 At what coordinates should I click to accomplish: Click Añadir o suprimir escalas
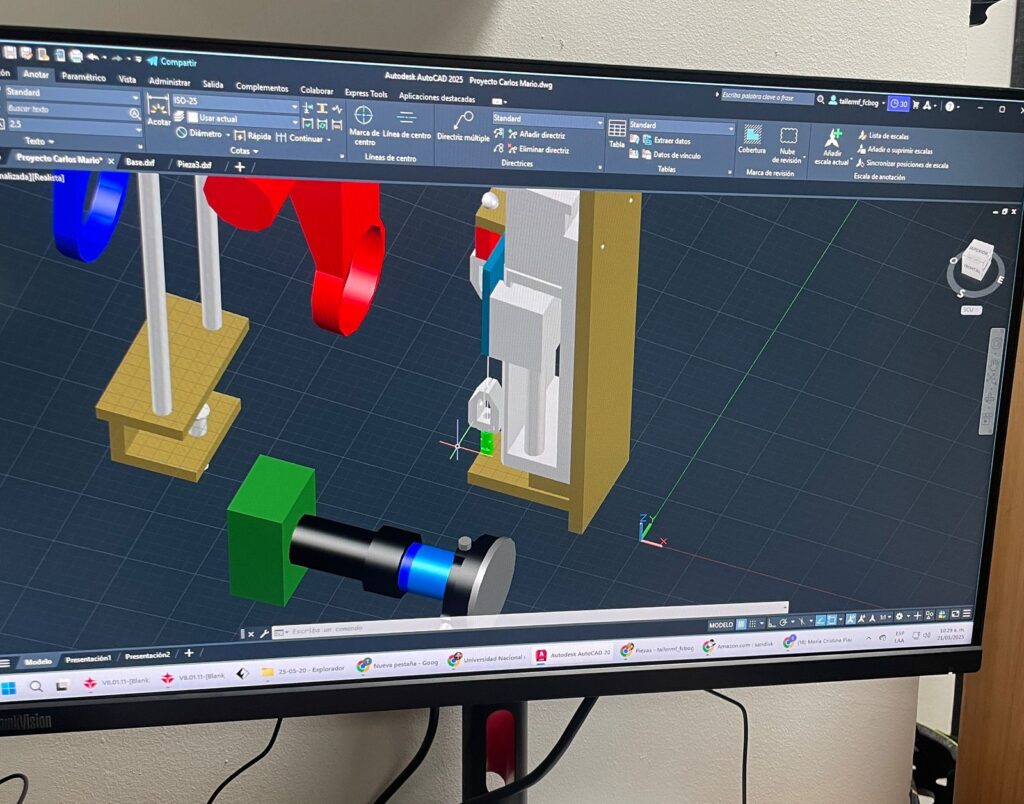coord(895,150)
